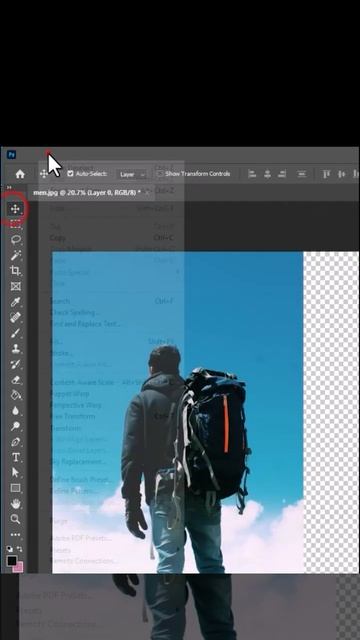Select the Eyedropper tool
Image resolution: width=360 pixels, height=640 pixels.
pyautogui.click(x=15, y=302)
